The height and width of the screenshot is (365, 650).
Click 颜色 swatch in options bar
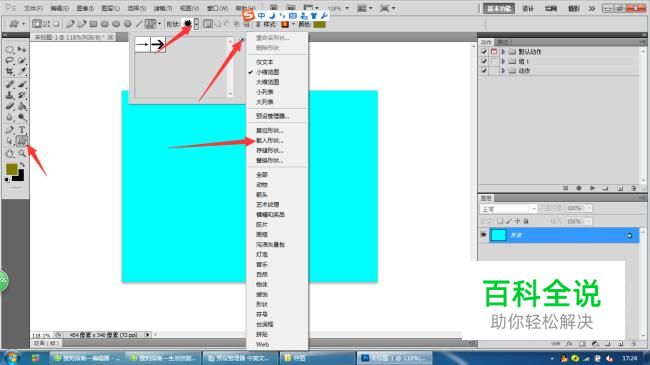320,24
